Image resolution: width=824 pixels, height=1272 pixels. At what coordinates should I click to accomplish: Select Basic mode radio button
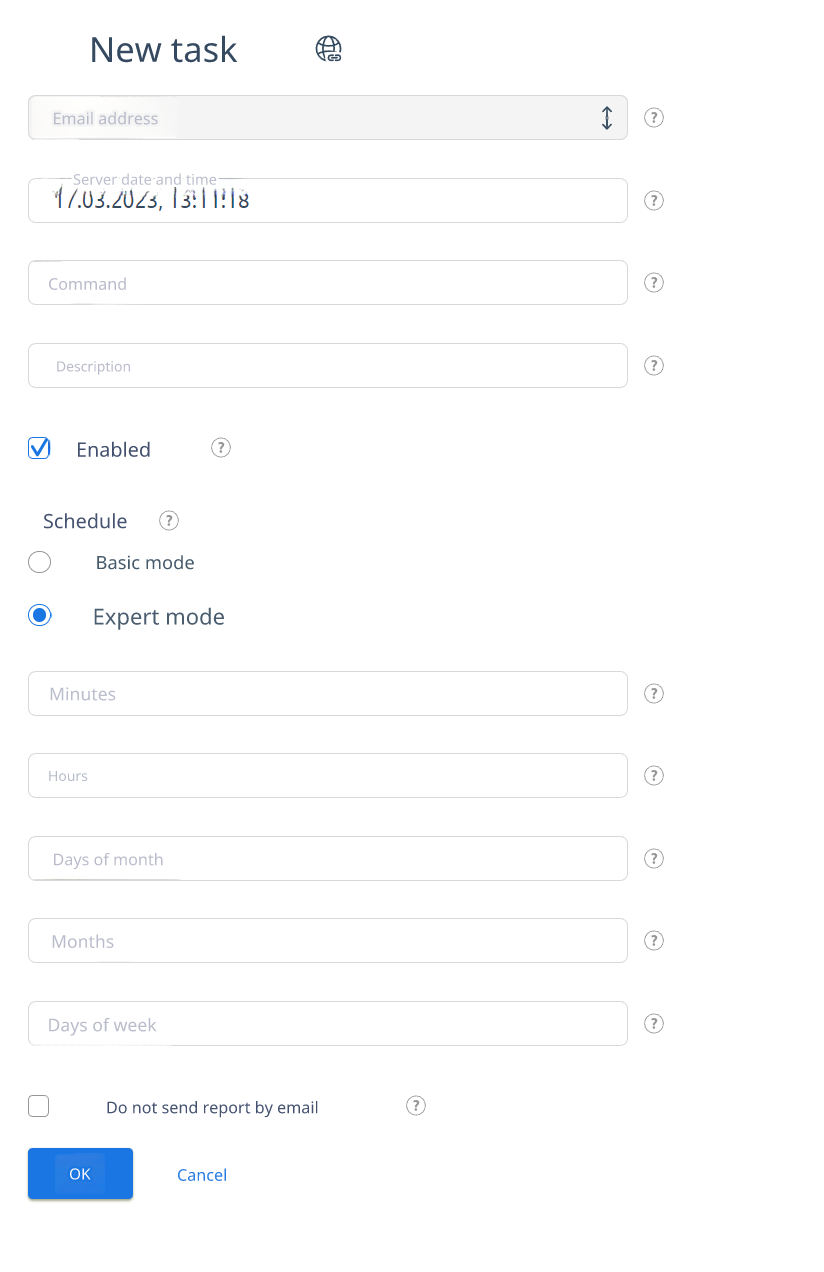(x=40, y=562)
